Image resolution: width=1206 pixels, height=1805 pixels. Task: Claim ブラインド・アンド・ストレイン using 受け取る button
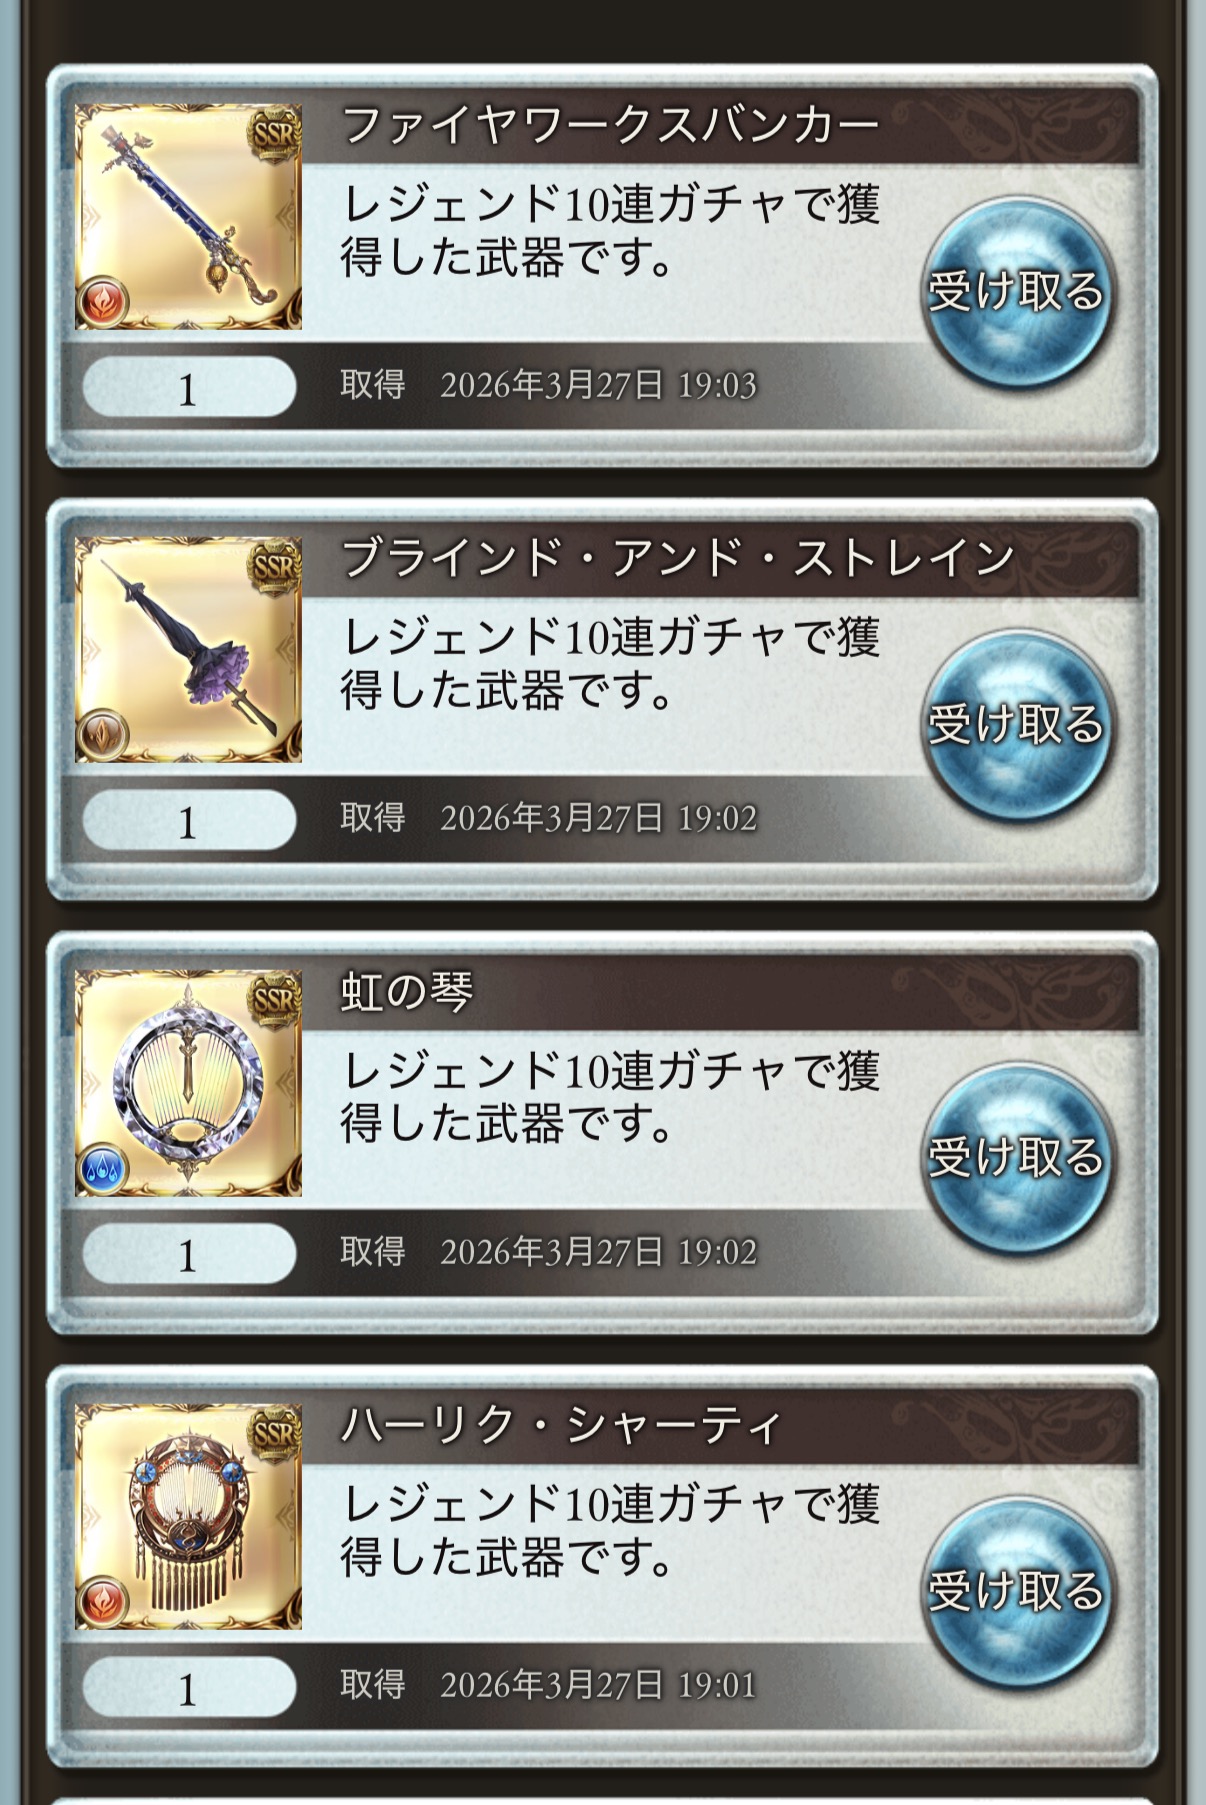pos(1016,725)
